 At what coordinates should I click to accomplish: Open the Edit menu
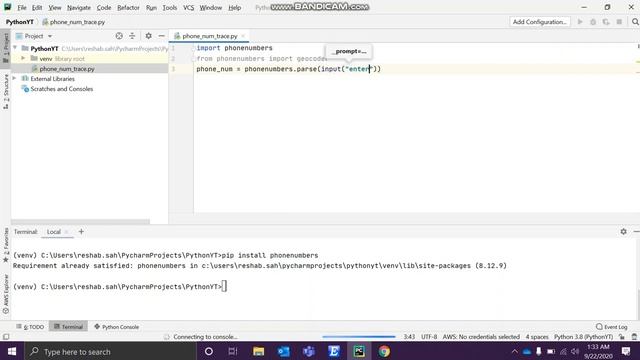coord(37,7)
